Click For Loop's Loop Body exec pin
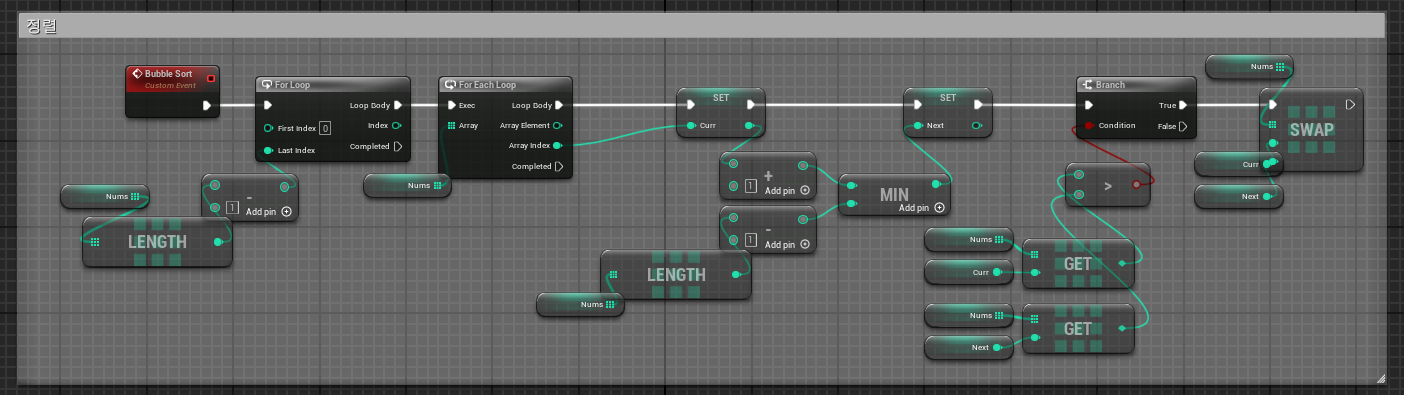The width and height of the screenshot is (1404, 395). [x=398, y=105]
